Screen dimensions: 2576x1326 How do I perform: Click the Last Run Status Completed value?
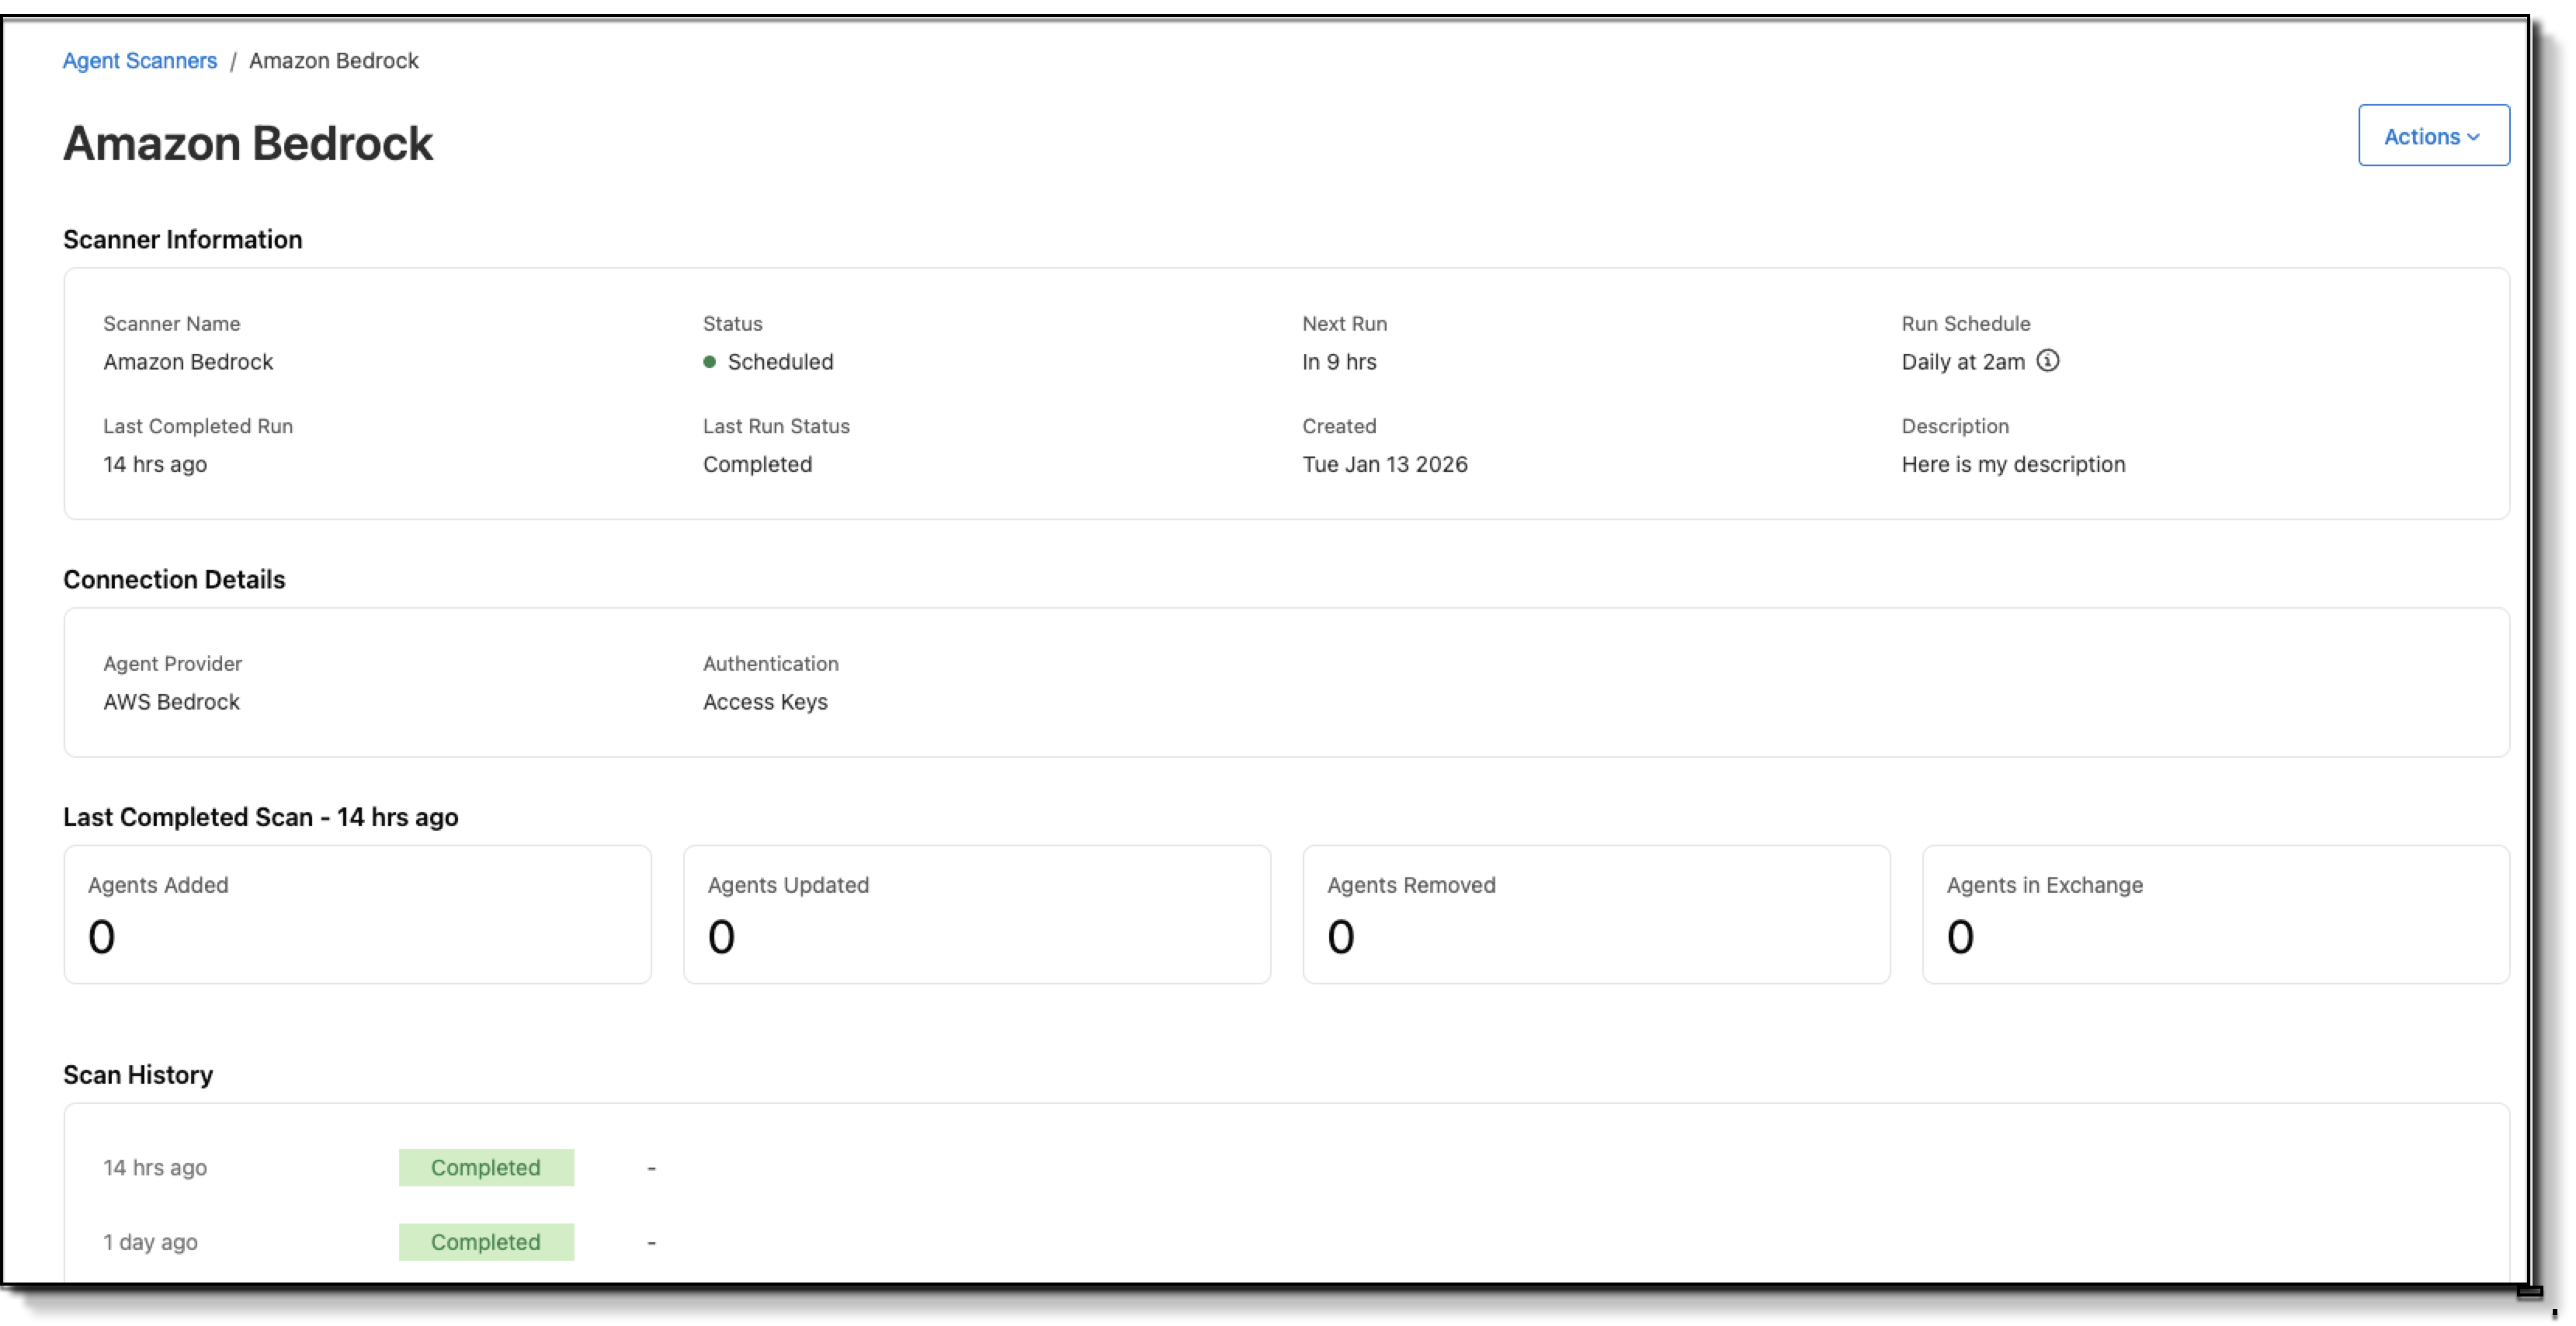[757, 464]
